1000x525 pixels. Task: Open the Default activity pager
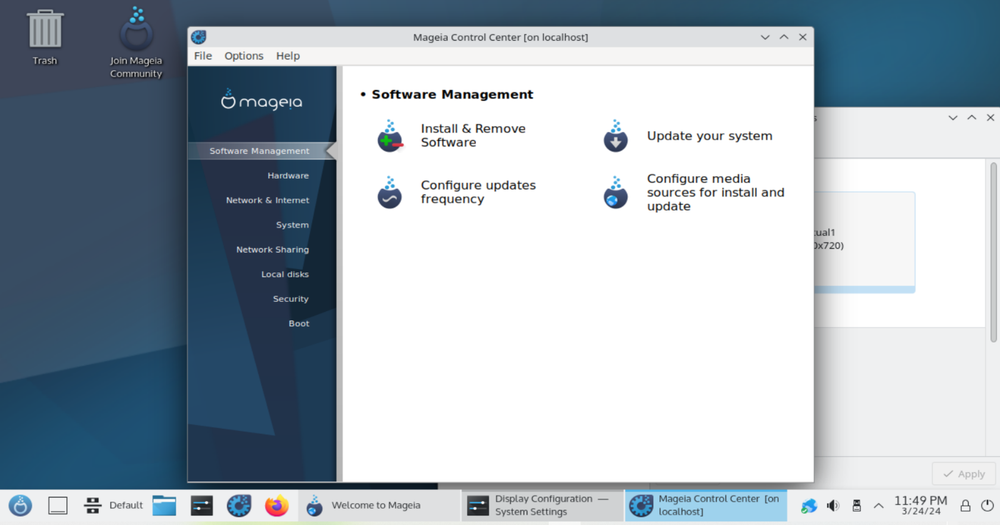[x=113, y=506]
